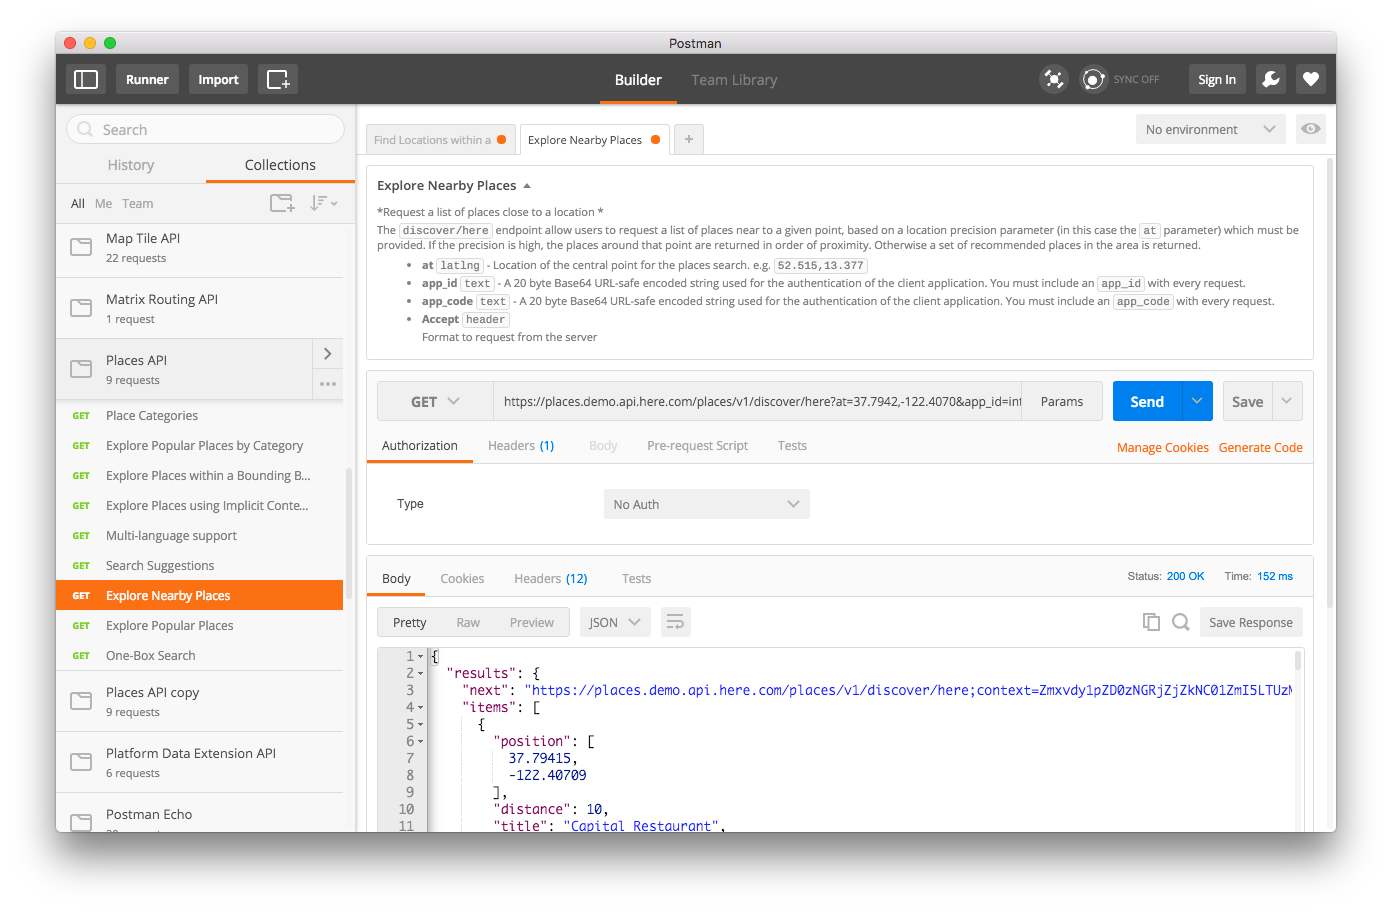Viewport: 1392px width, 912px height.
Task: Toggle line wrap icon in response
Action: (676, 622)
